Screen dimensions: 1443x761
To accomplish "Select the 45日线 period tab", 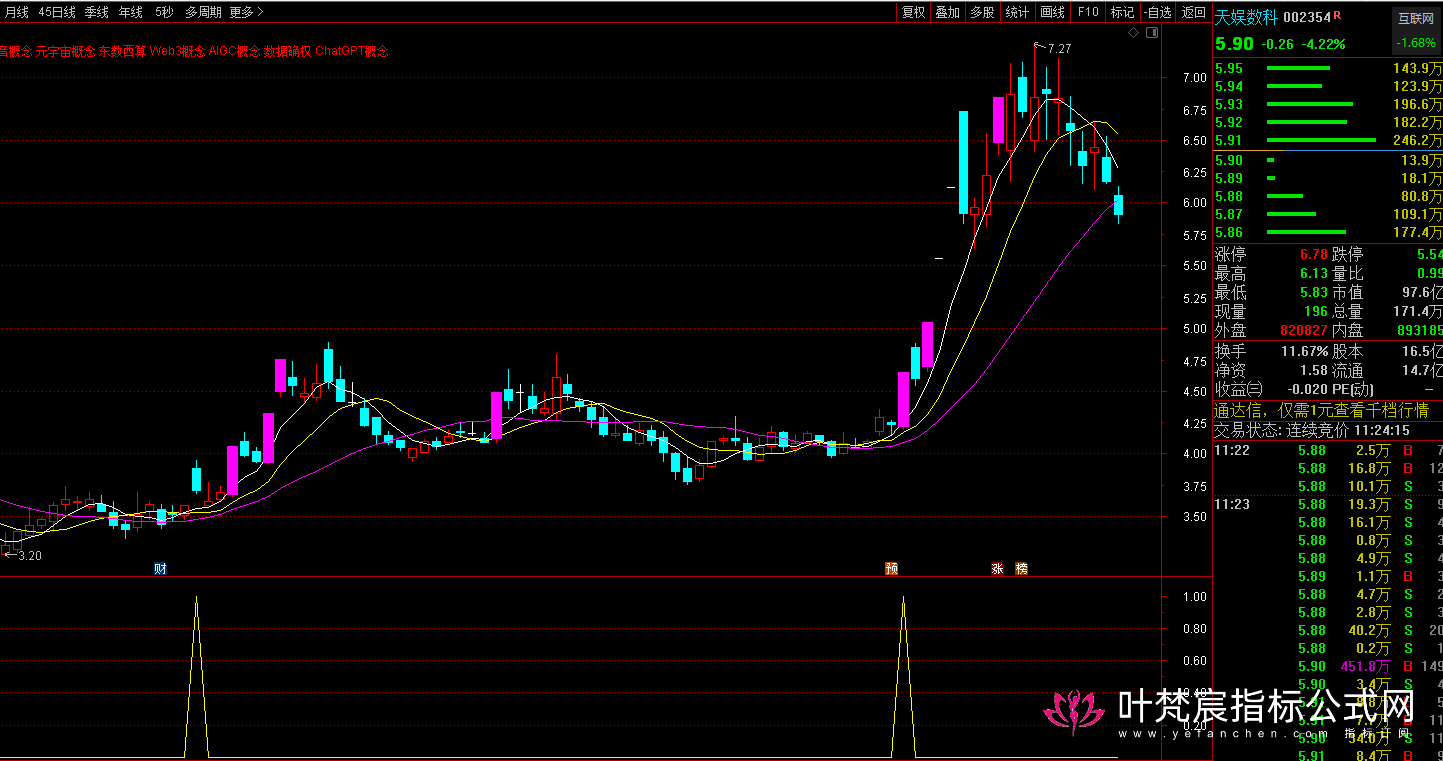I will 57,12.
